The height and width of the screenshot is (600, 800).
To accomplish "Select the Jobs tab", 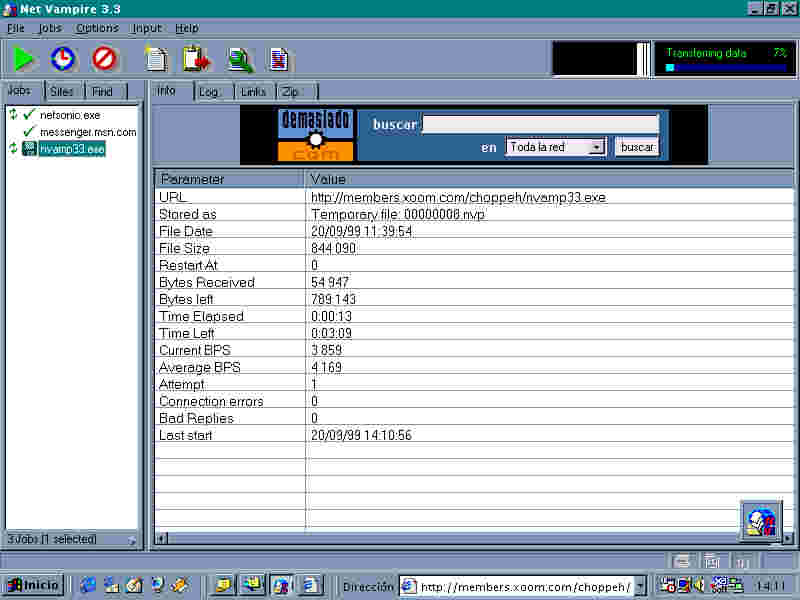I will pyautogui.click(x=22, y=91).
